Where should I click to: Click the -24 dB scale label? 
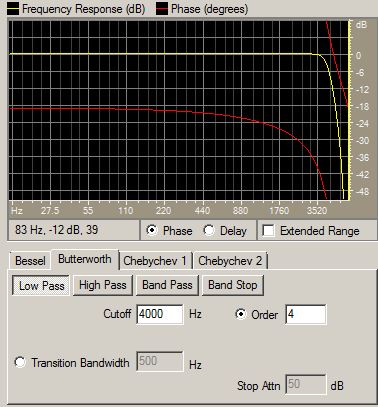362,124
